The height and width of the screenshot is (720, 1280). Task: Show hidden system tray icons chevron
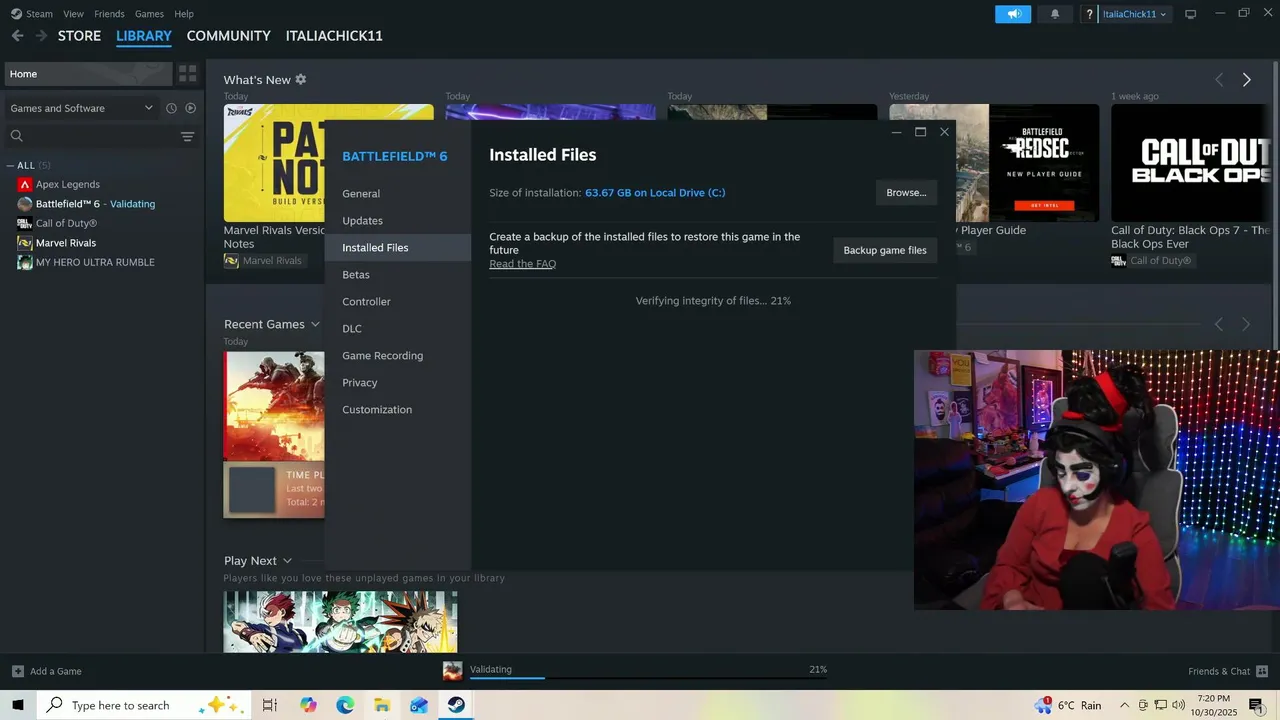coord(1124,705)
